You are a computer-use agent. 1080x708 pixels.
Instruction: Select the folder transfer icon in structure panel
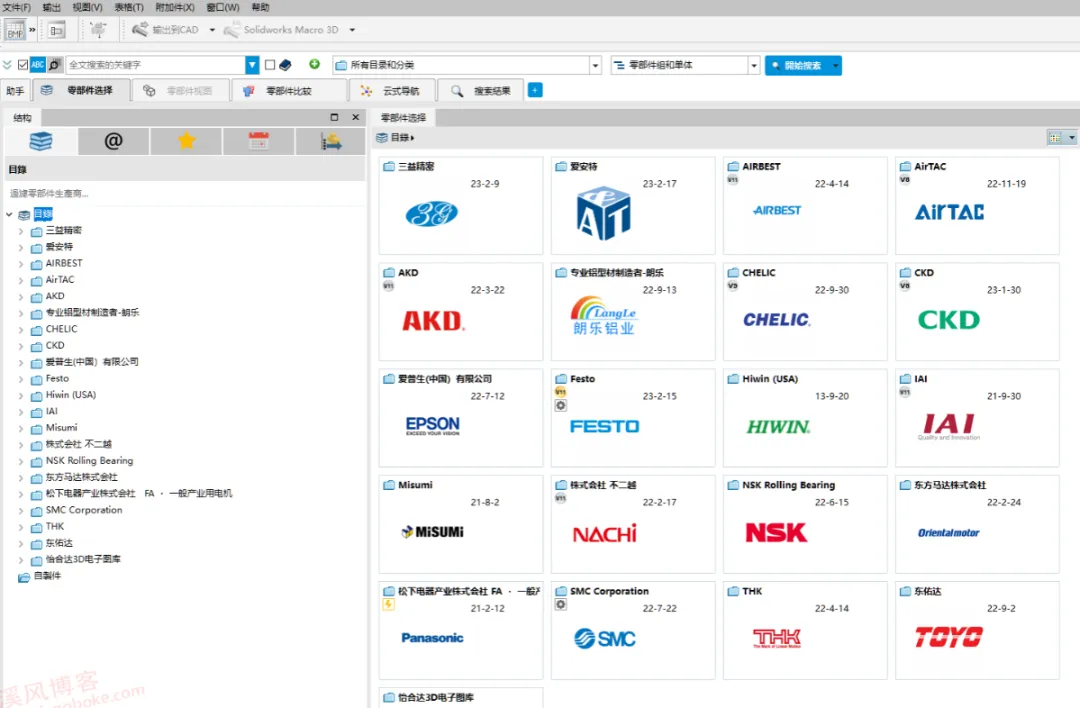(x=331, y=141)
